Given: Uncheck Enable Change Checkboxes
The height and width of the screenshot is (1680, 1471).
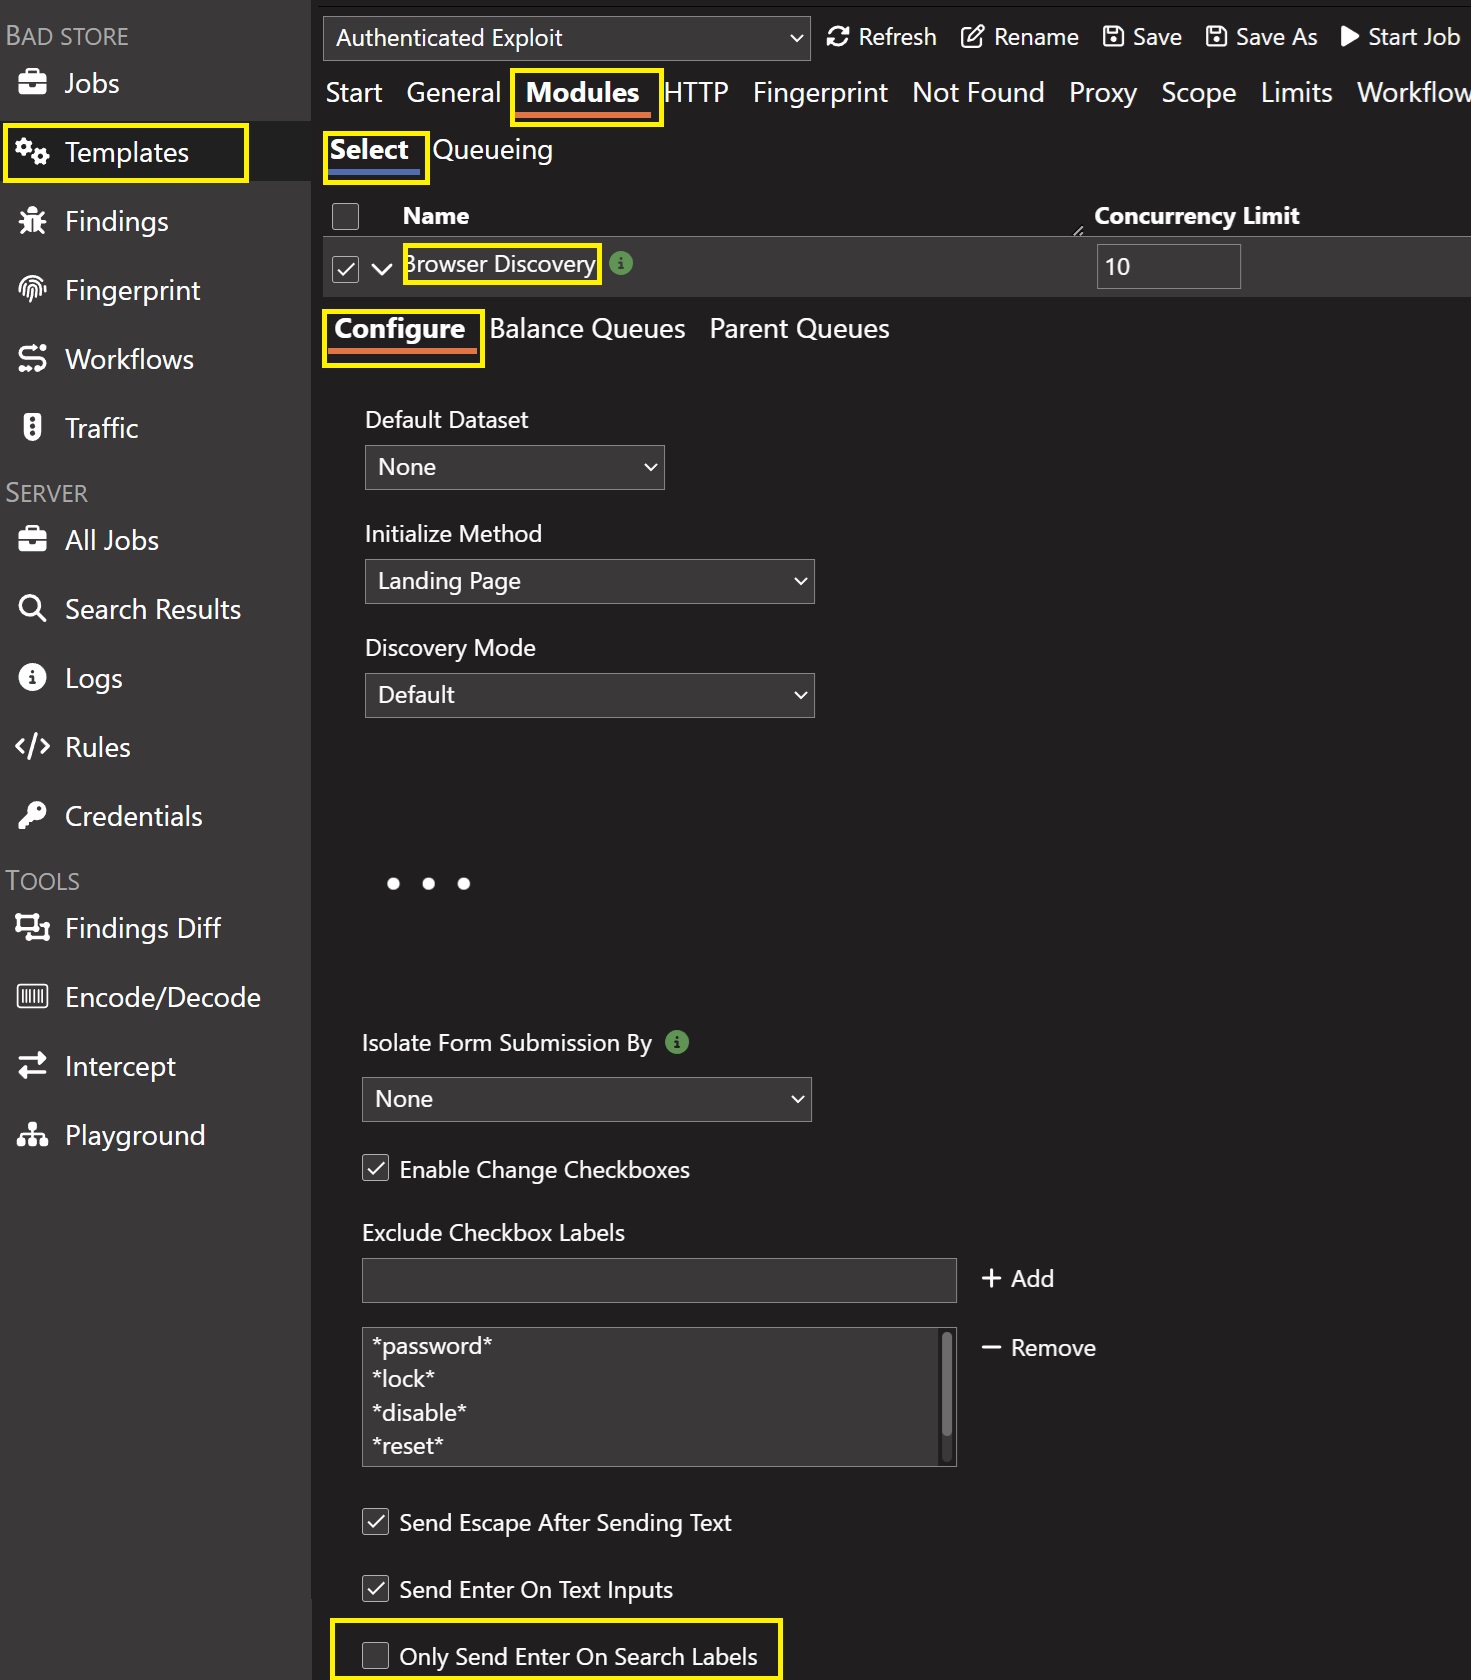Looking at the screenshot, I should pyautogui.click(x=376, y=1169).
